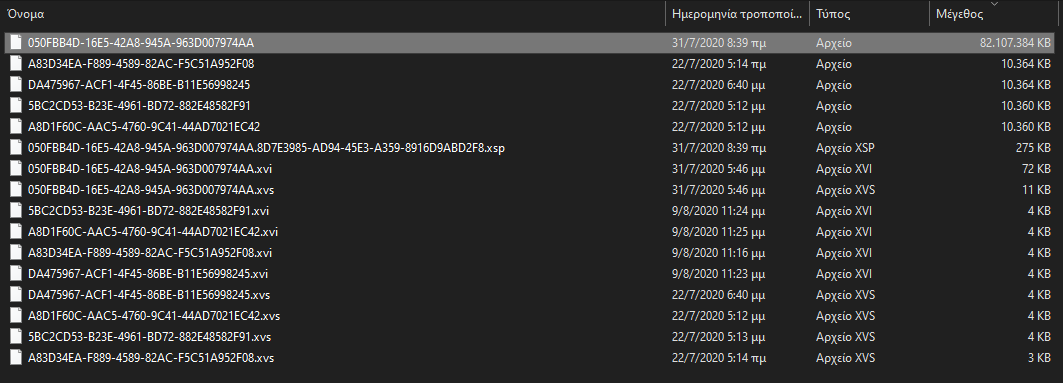1063x383 pixels.
Task: Sort files by the Τύπος column
Action: [870, 14]
